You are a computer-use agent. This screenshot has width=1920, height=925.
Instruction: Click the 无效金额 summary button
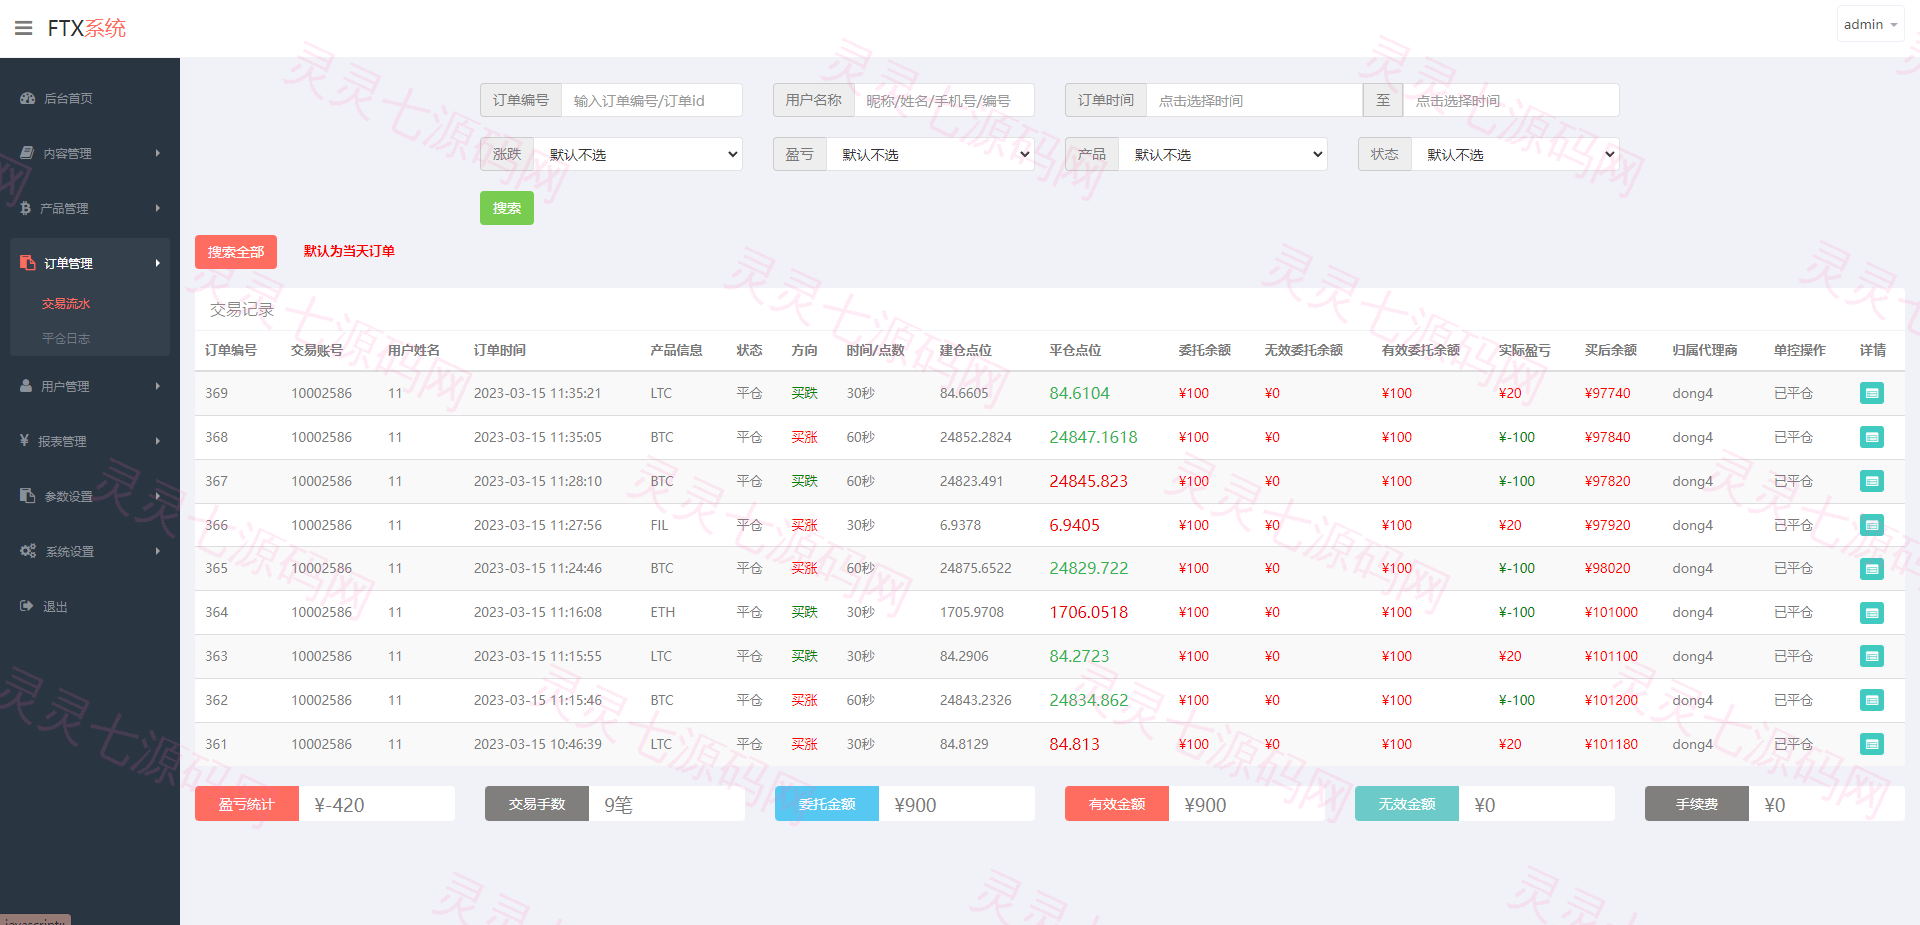coord(1407,804)
